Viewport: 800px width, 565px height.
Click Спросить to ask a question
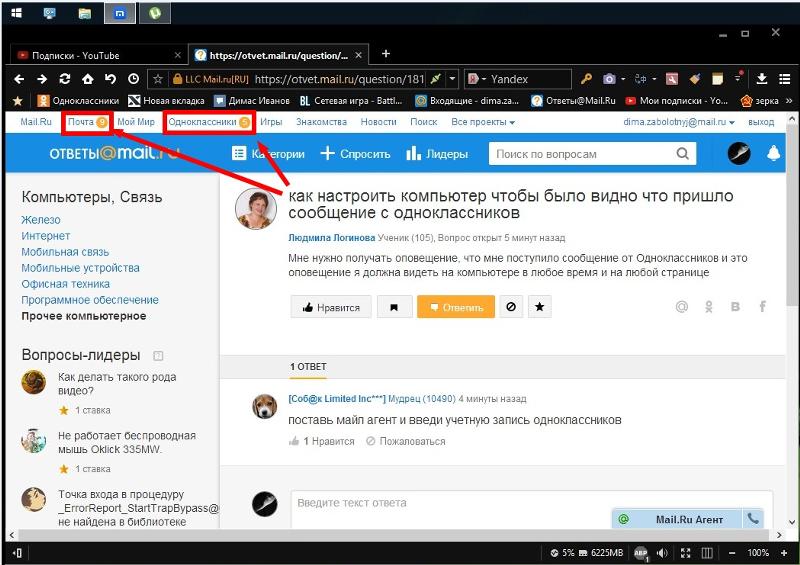point(355,154)
